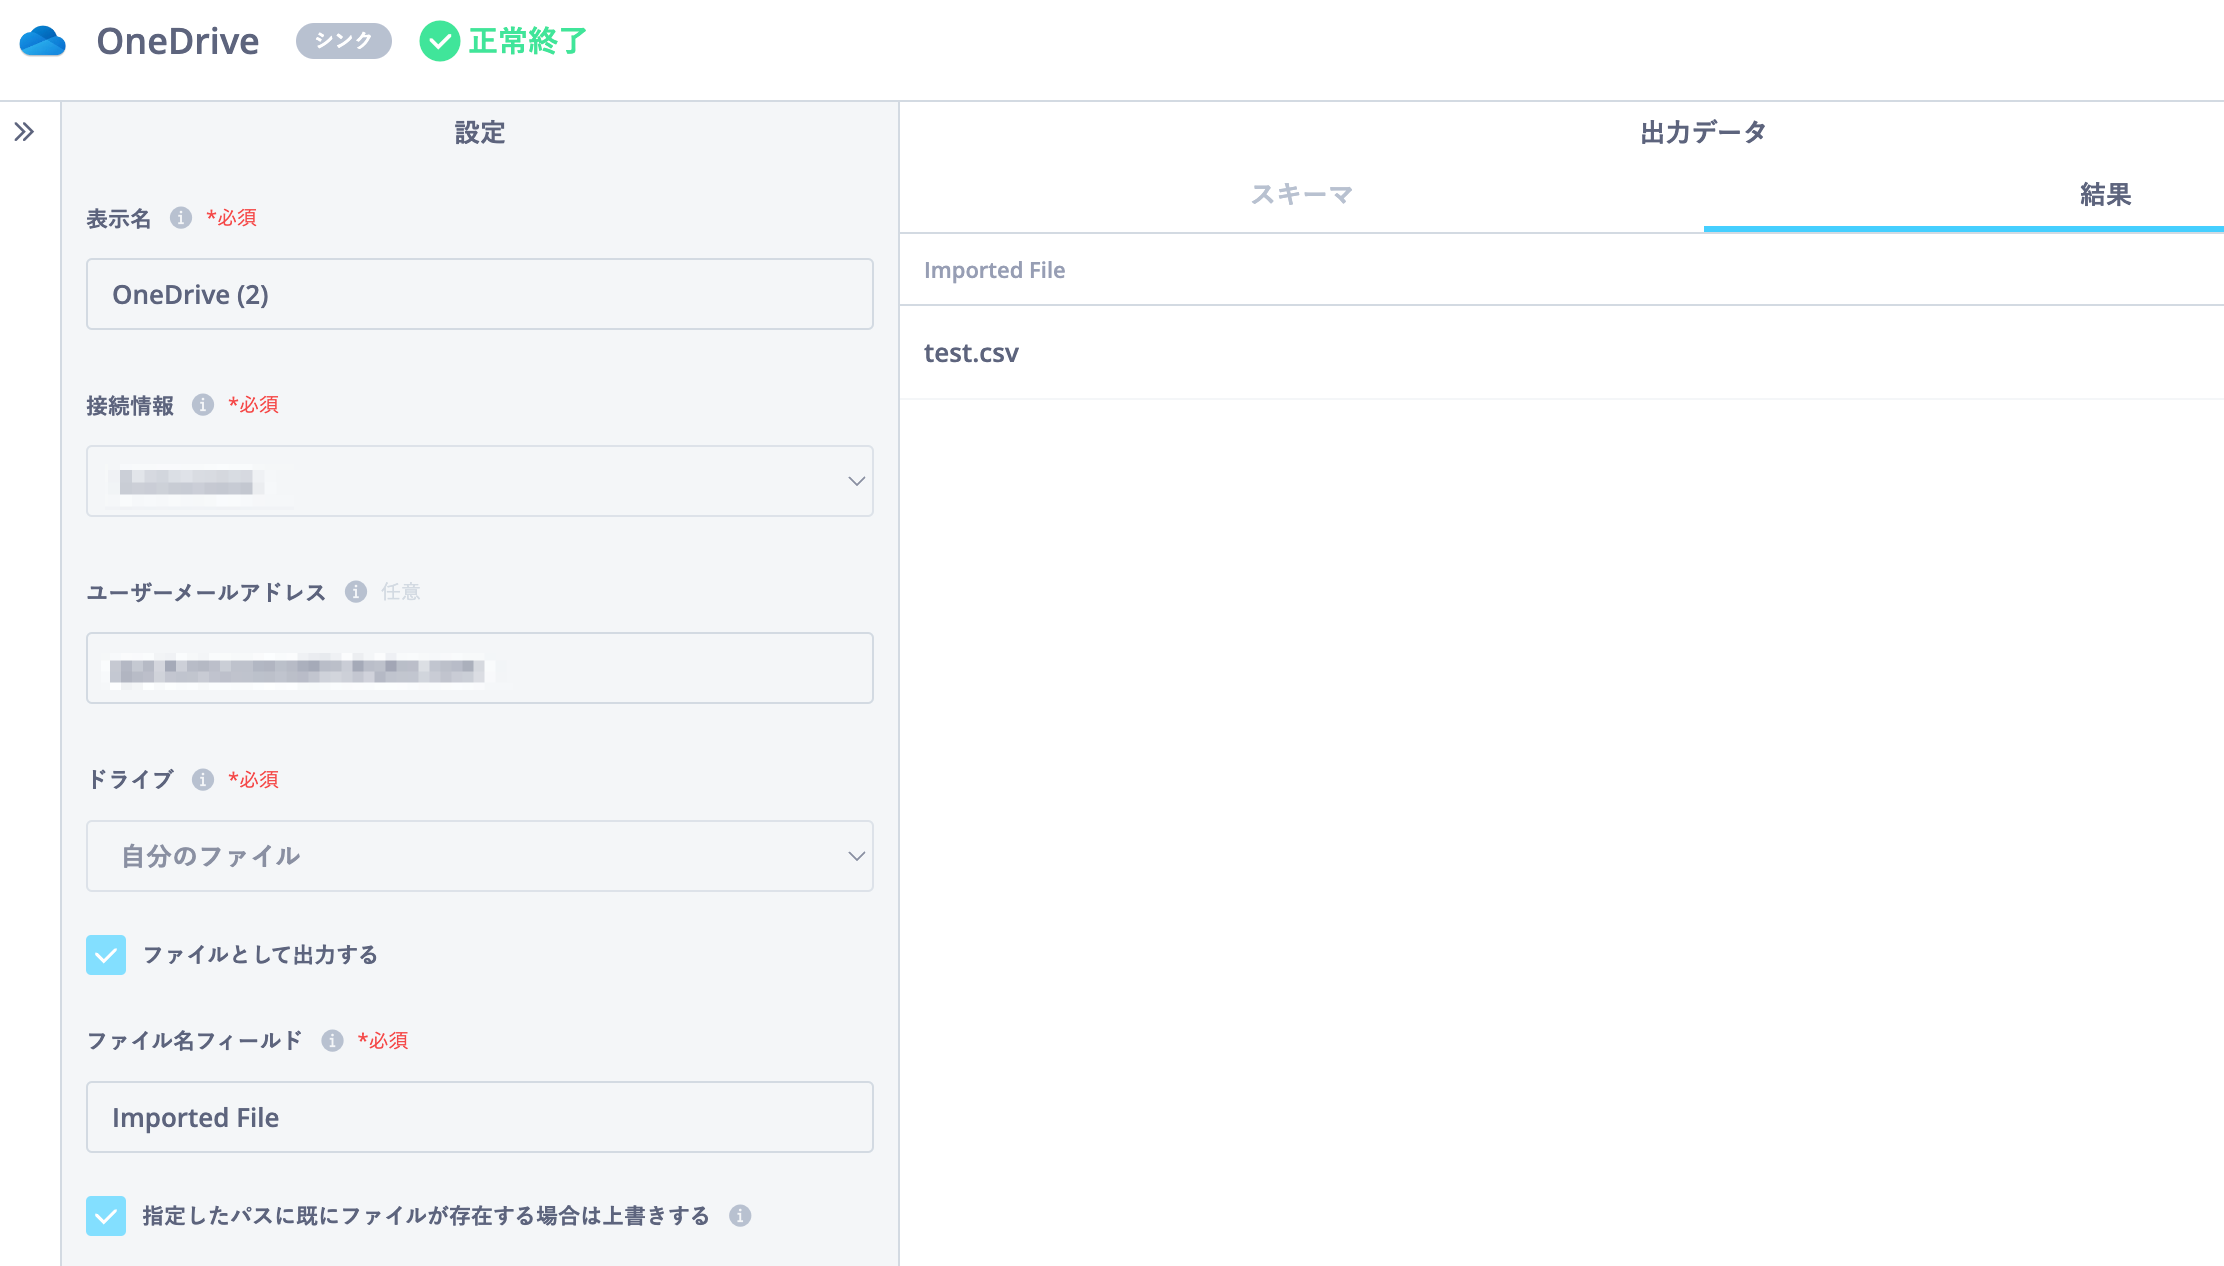
Task: Switch to the 結果 tab
Action: pyautogui.click(x=2106, y=194)
